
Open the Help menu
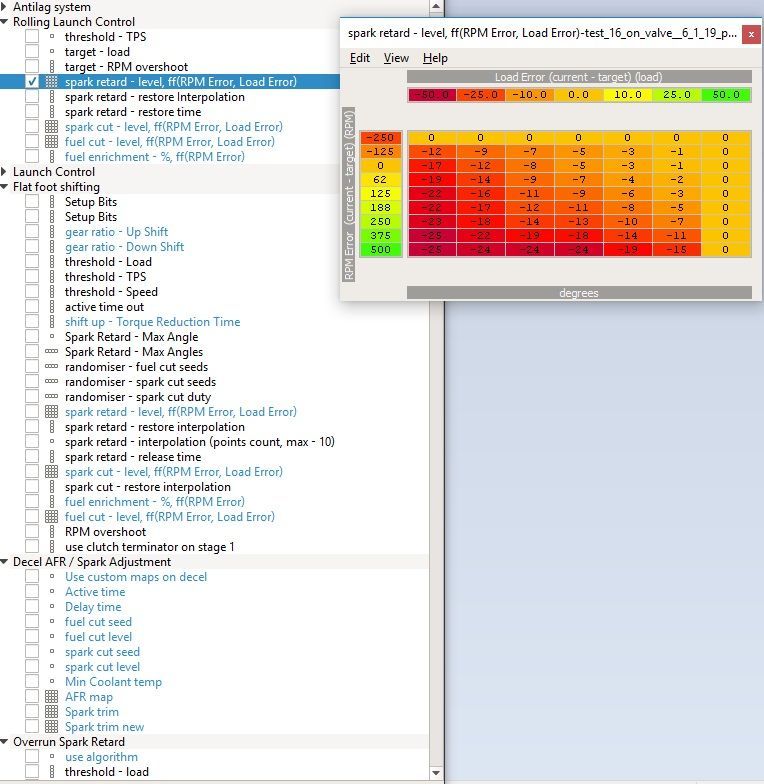pyautogui.click(x=435, y=58)
